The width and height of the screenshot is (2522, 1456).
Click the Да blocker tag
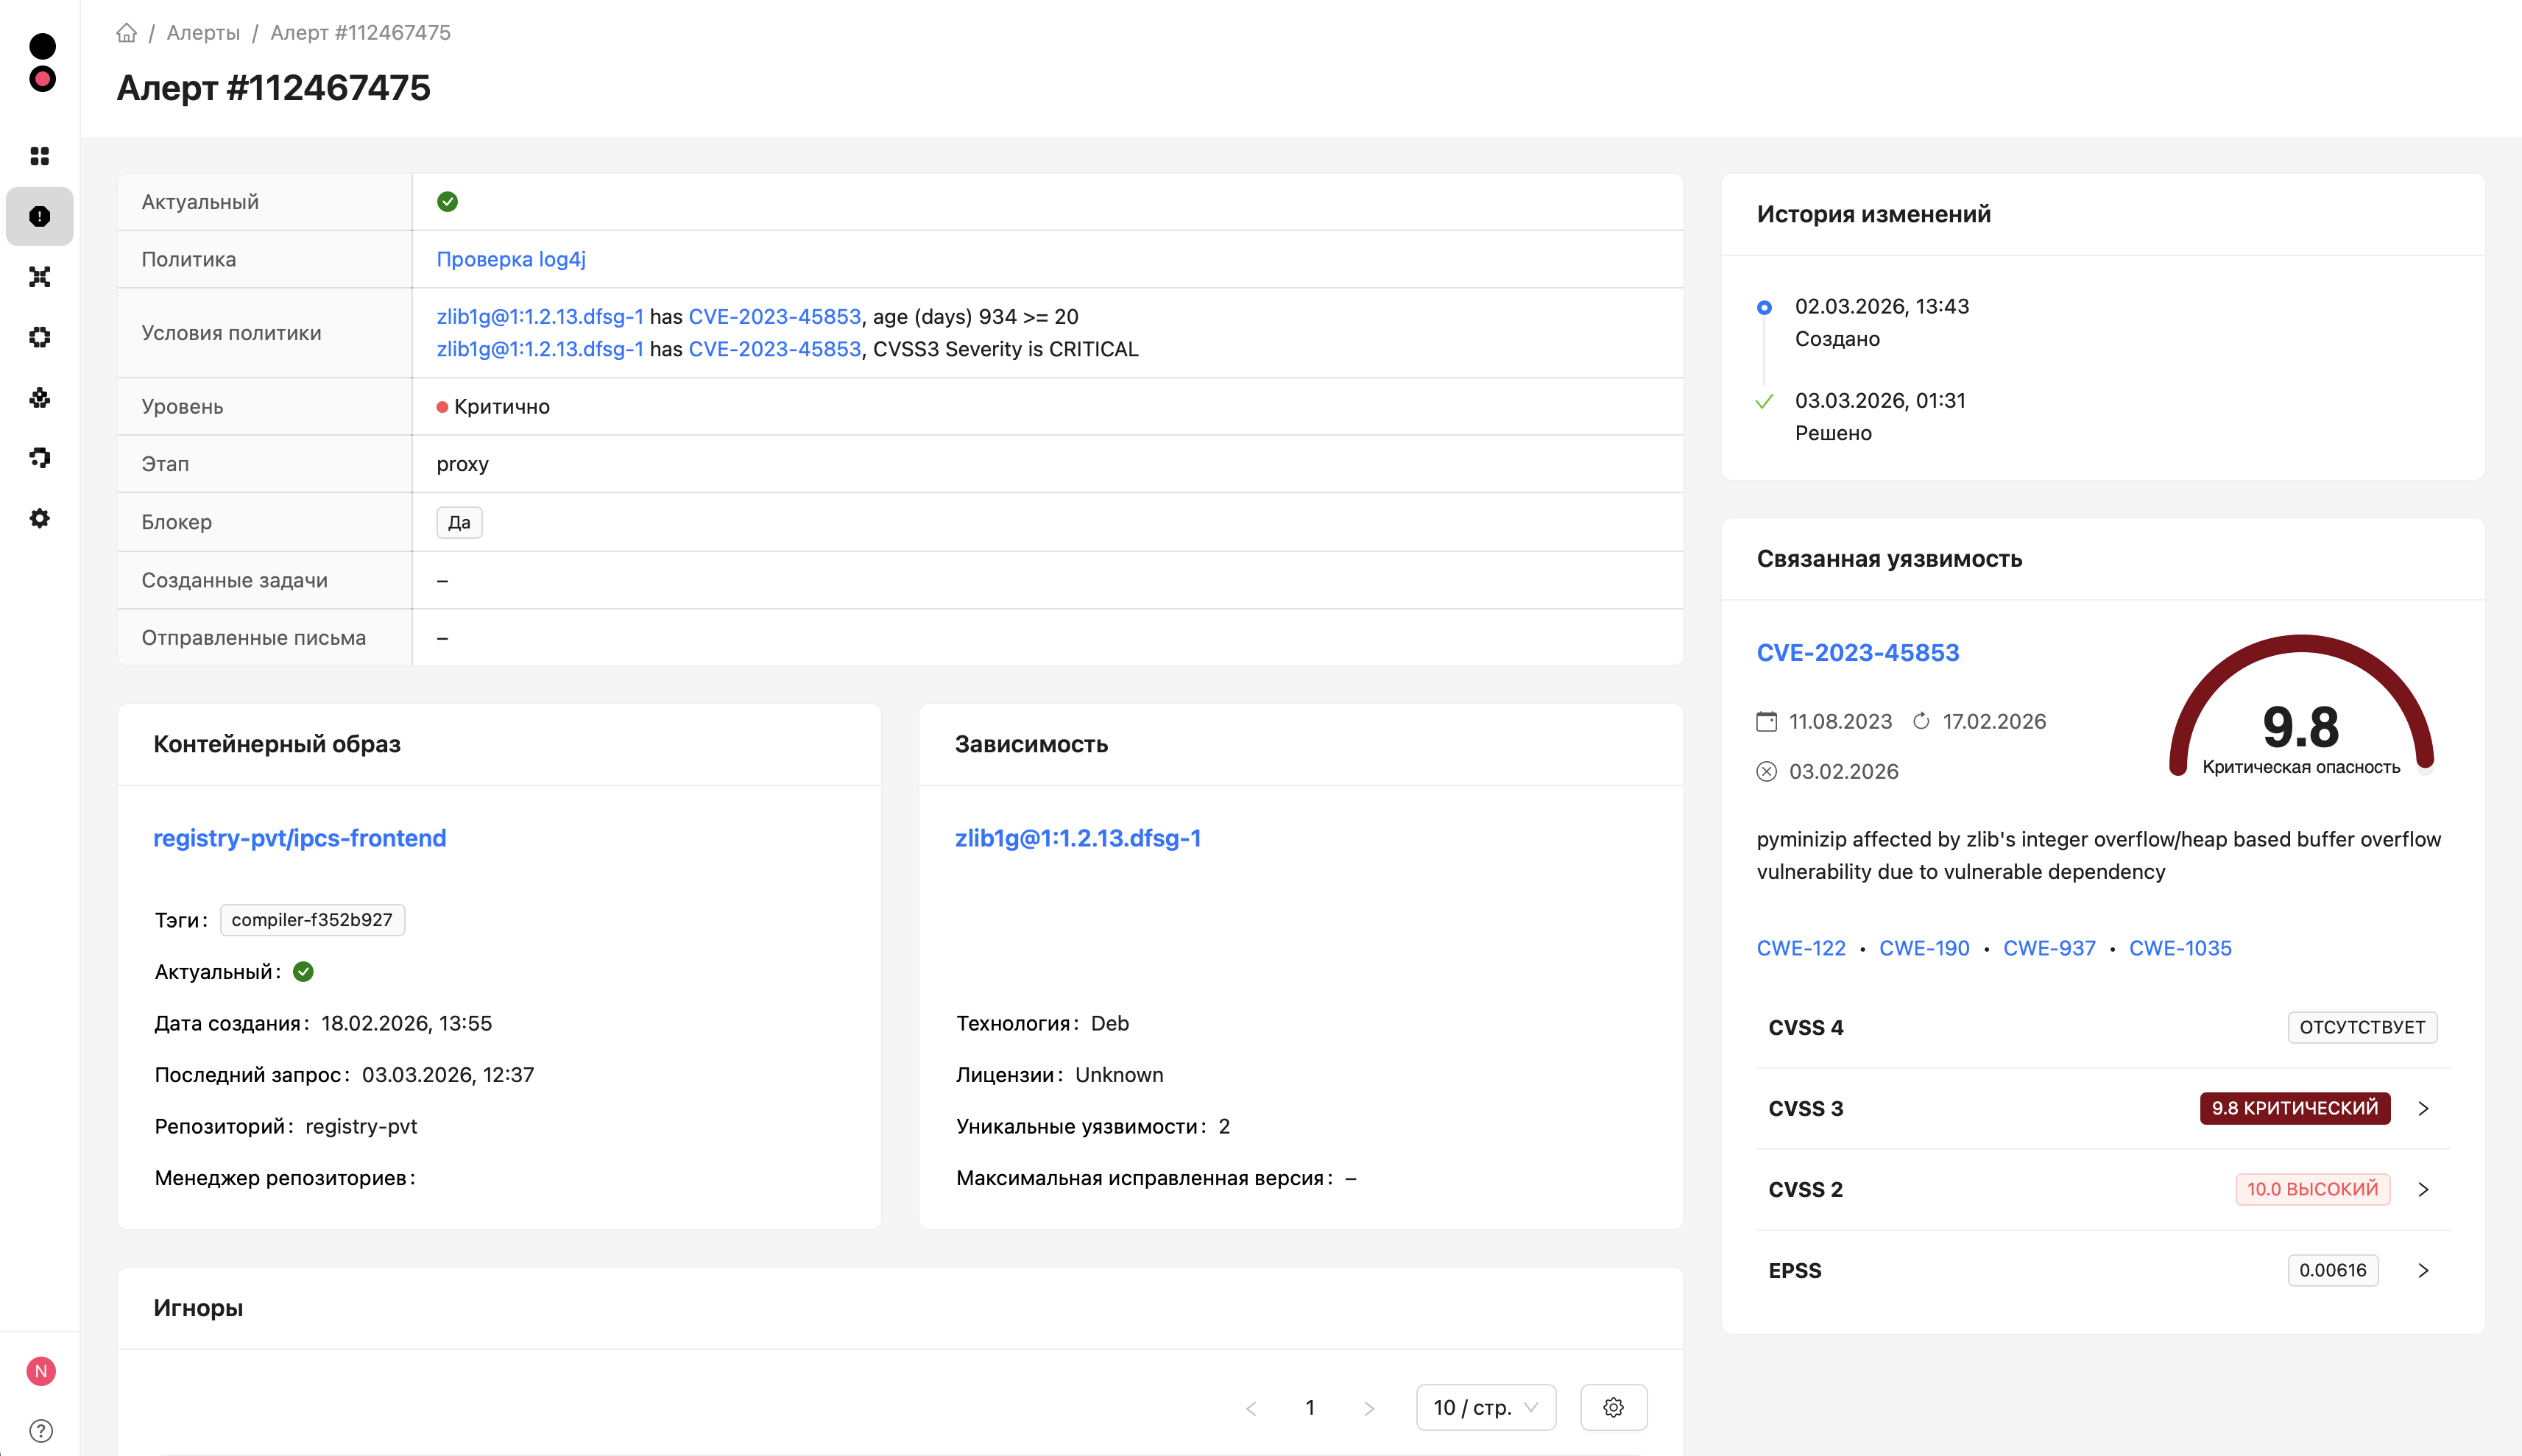pyautogui.click(x=459, y=522)
